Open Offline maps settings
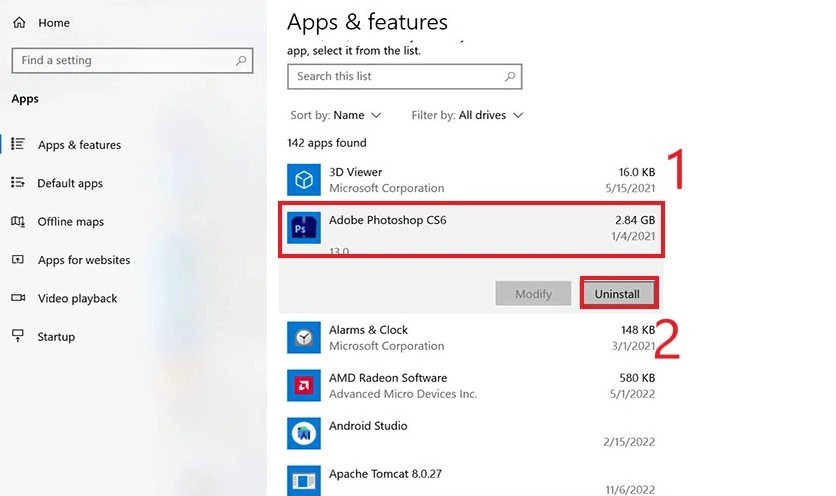Screen dimensions: 836x496 (70, 222)
